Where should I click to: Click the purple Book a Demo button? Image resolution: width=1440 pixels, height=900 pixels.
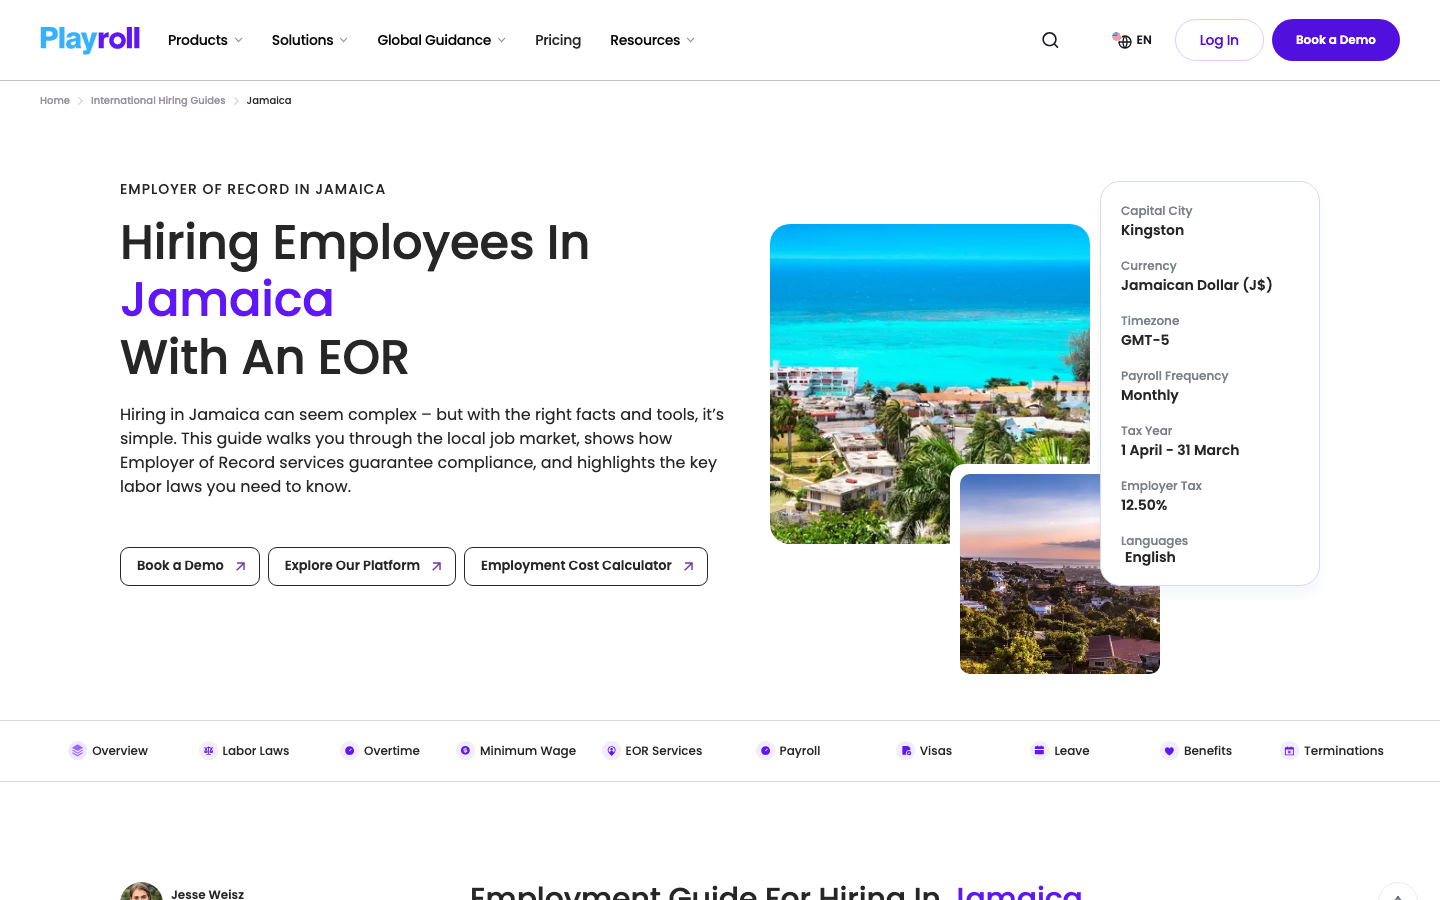(x=1336, y=40)
